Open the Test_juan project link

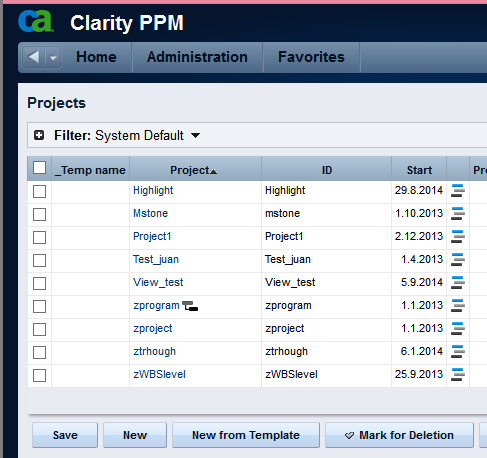point(156,259)
